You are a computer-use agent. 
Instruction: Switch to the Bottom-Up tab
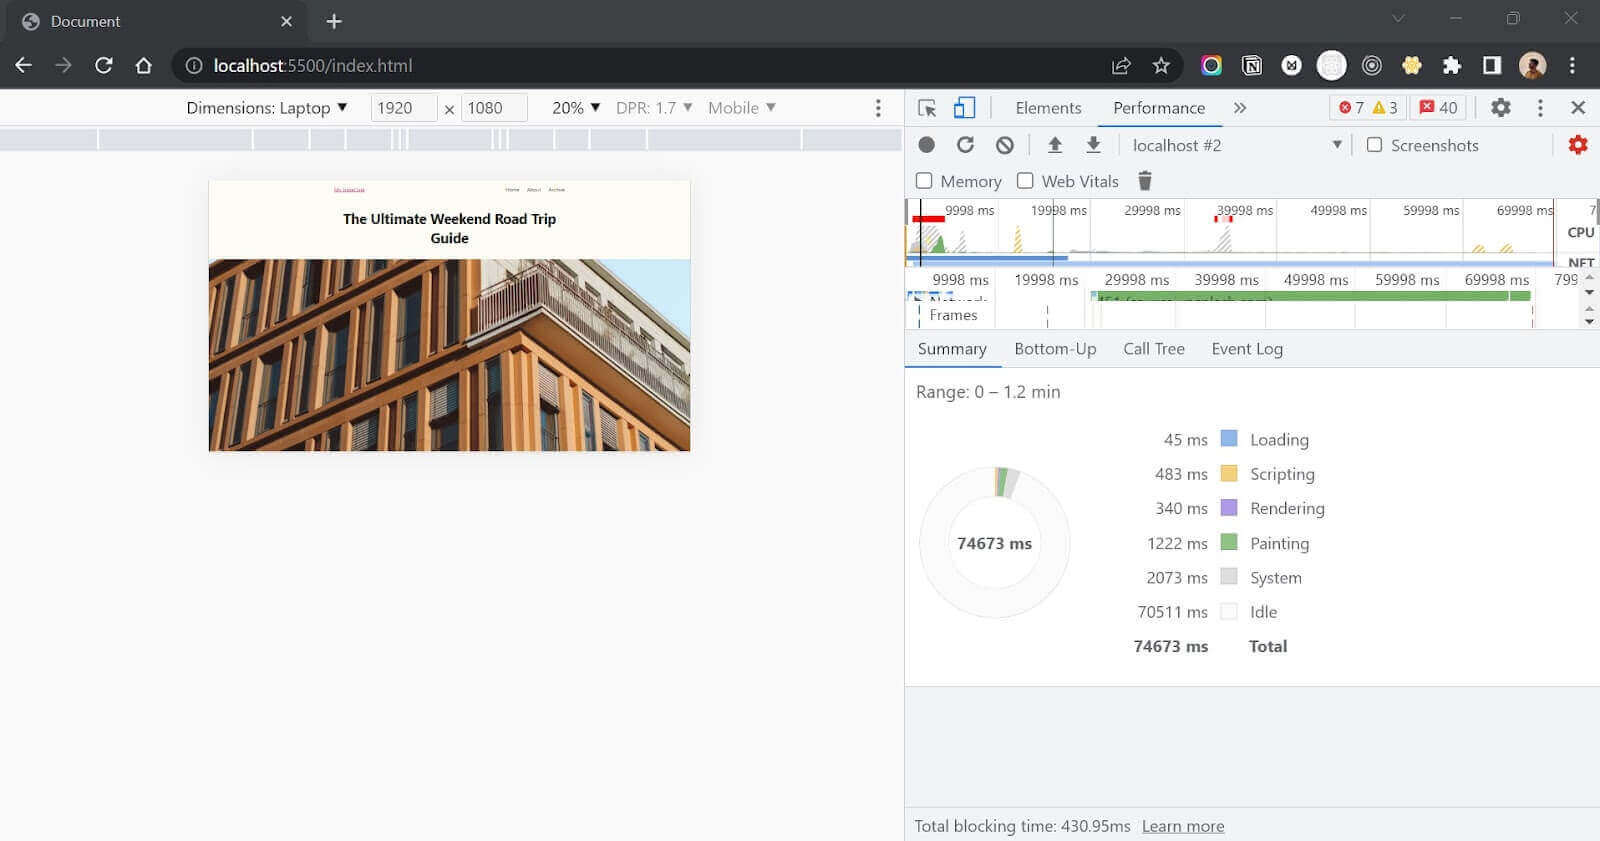pyautogui.click(x=1055, y=349)
